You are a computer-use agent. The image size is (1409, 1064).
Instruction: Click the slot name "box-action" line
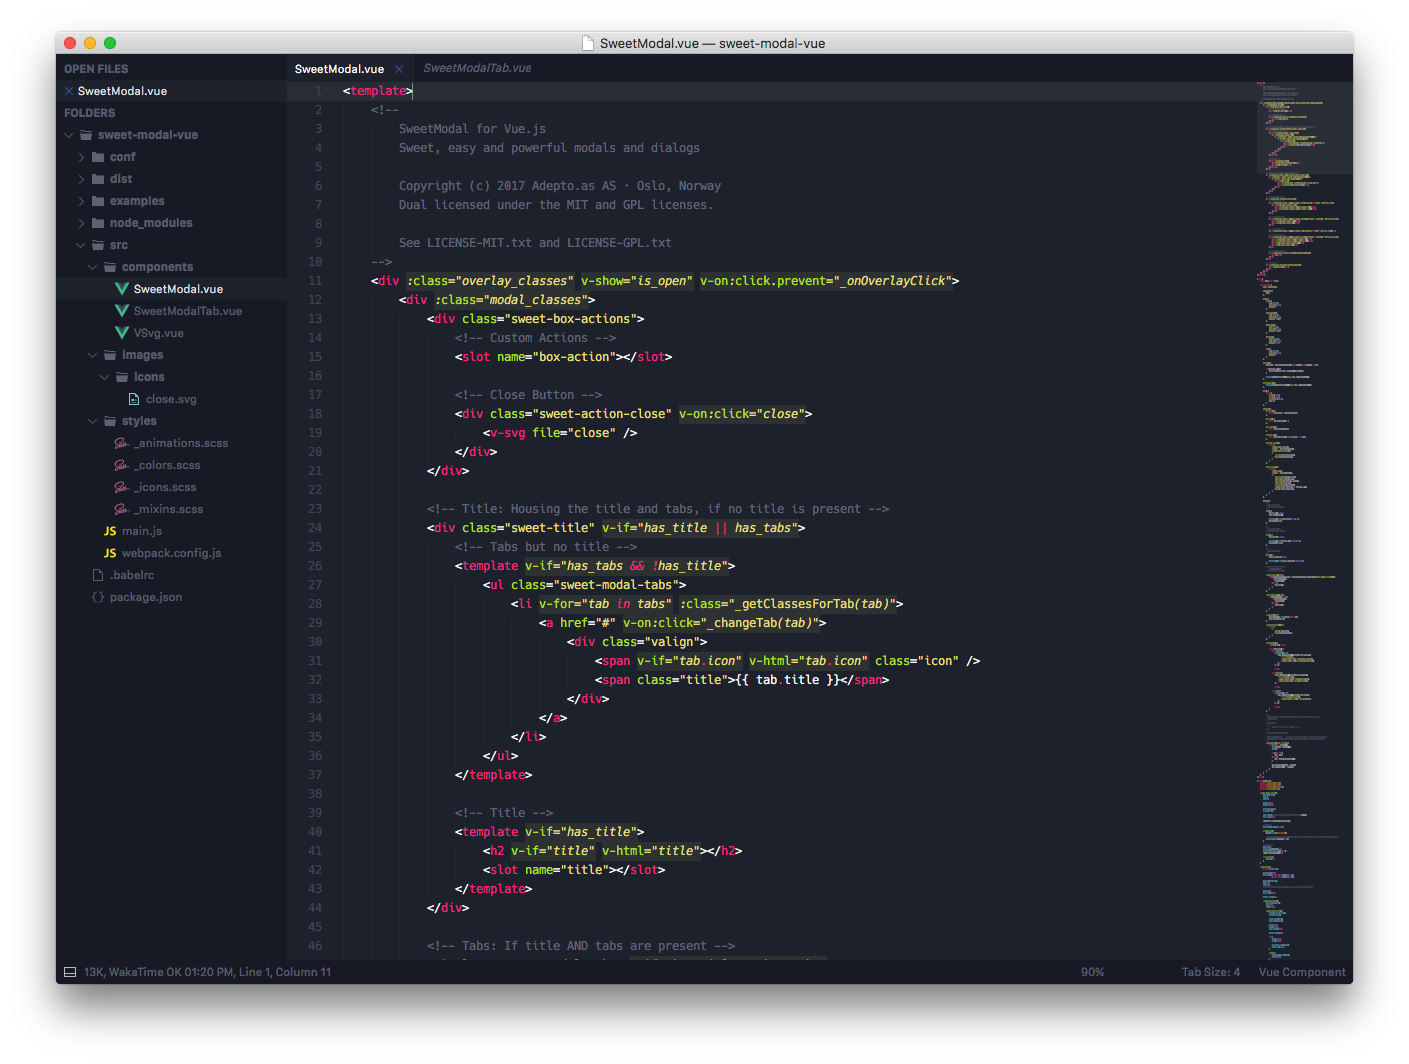pyautogui.click(x=563, y=357)
